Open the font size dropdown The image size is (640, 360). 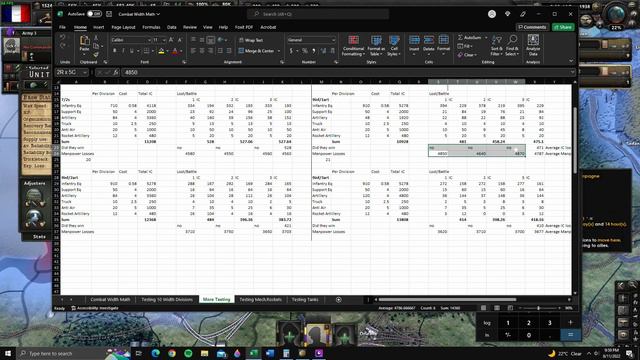pyautogui.click(x=164, y=40)
